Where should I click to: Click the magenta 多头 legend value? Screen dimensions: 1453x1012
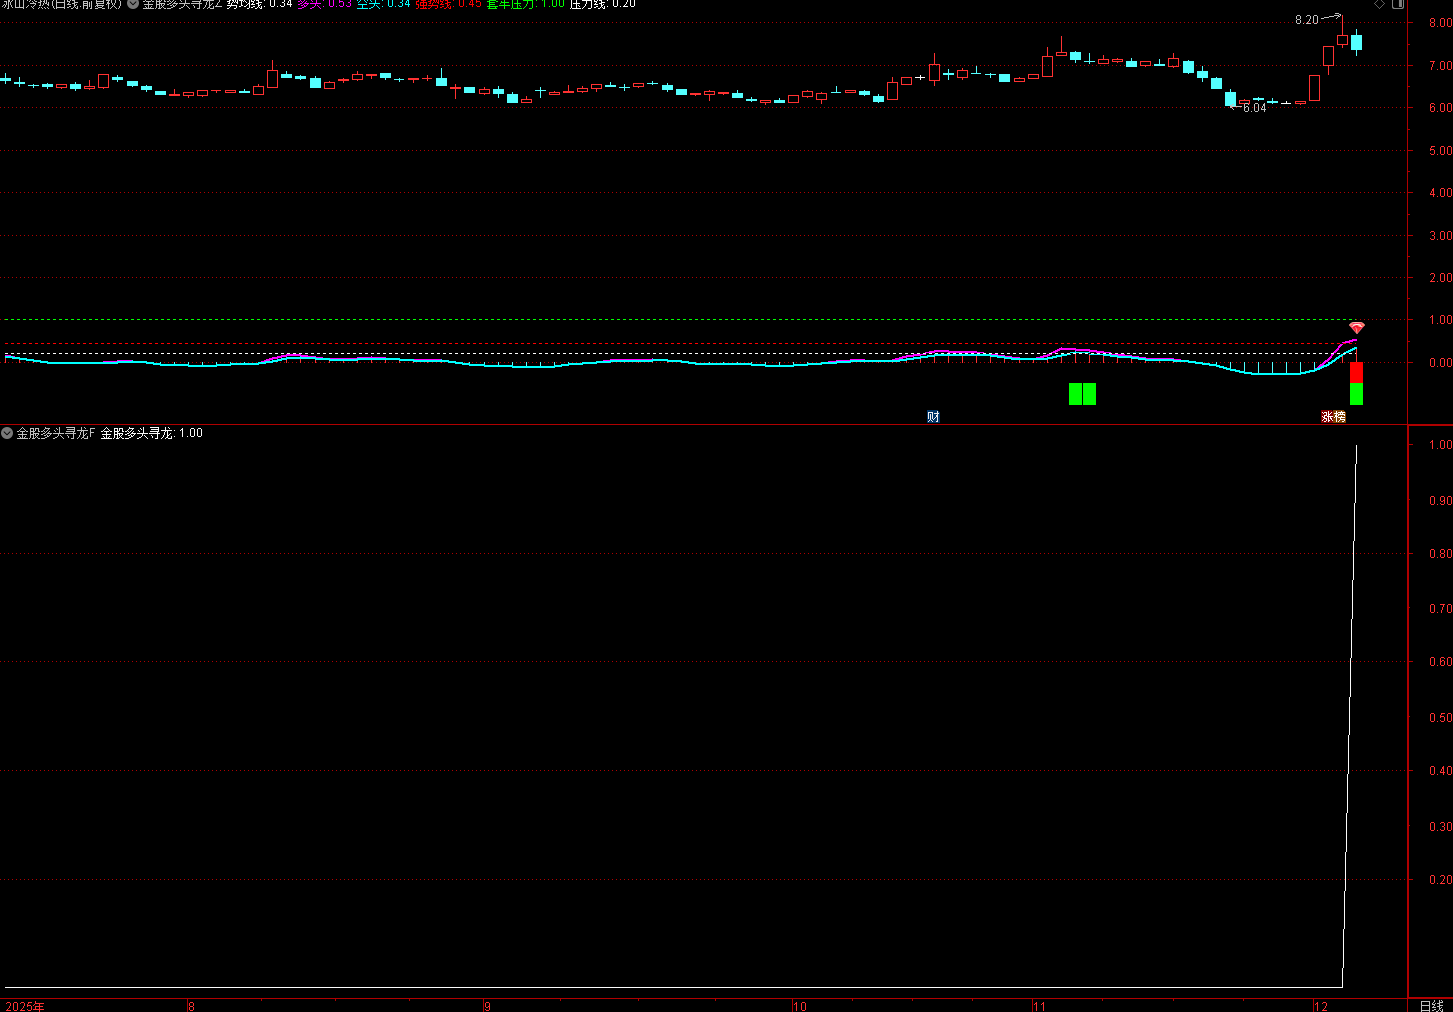tap(324, 4)
